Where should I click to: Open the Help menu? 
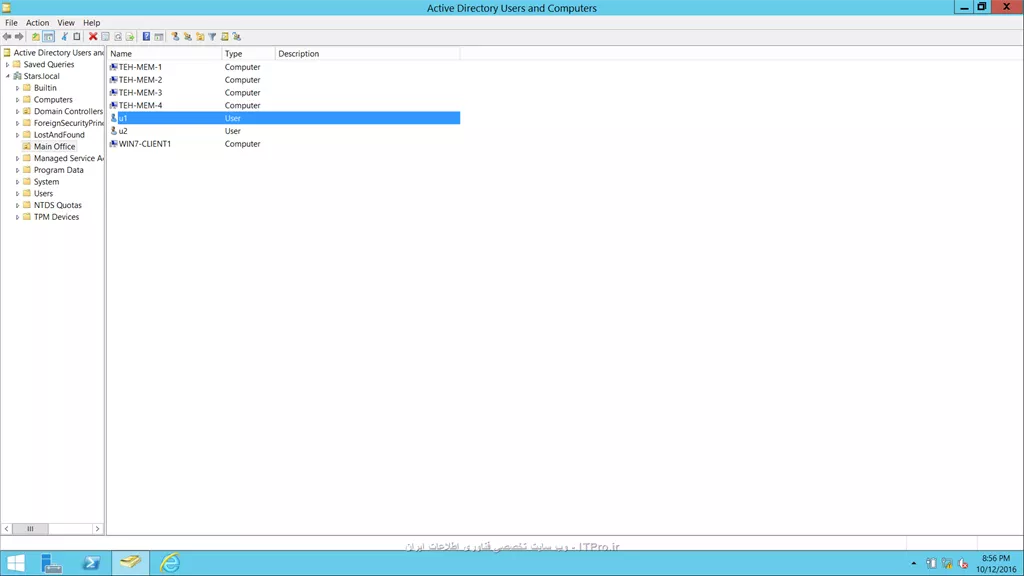click(x=91, y=22)
